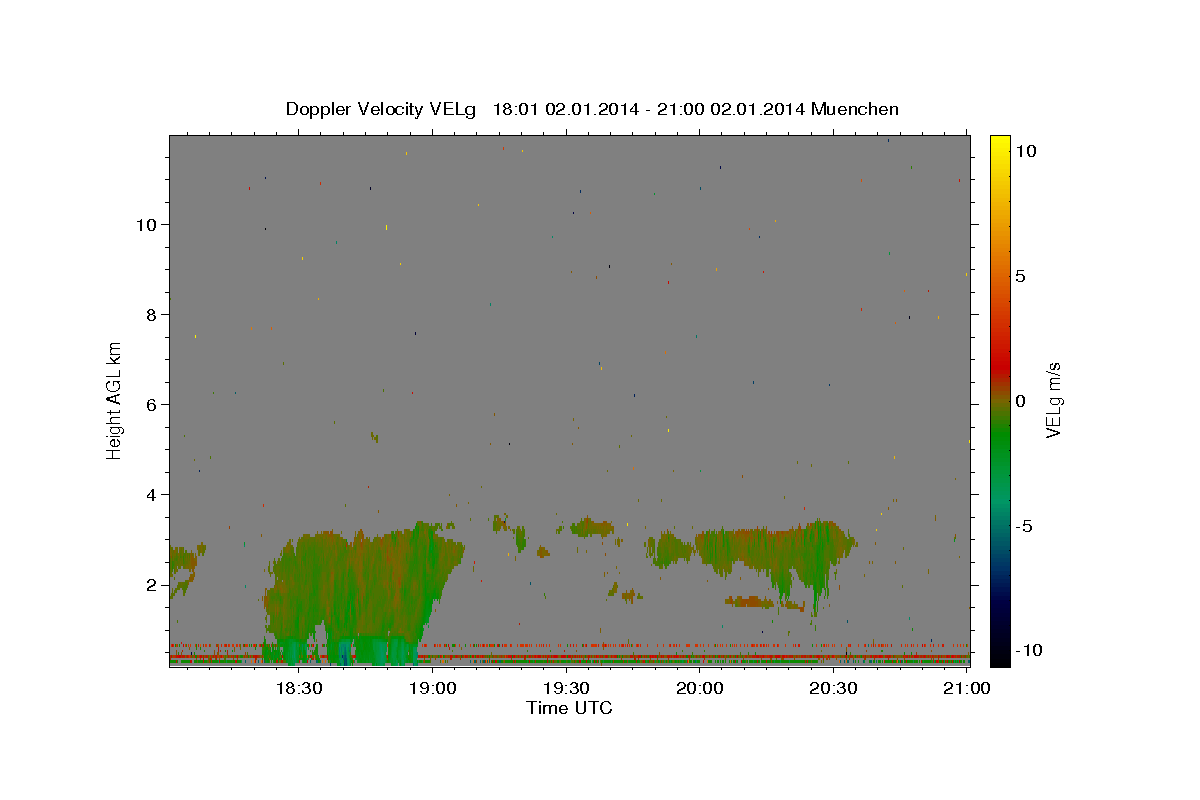The width and height of the screenshot is (1200, 800).
Task: Select the 20:00 time tick label
Action: pos(700,688)
